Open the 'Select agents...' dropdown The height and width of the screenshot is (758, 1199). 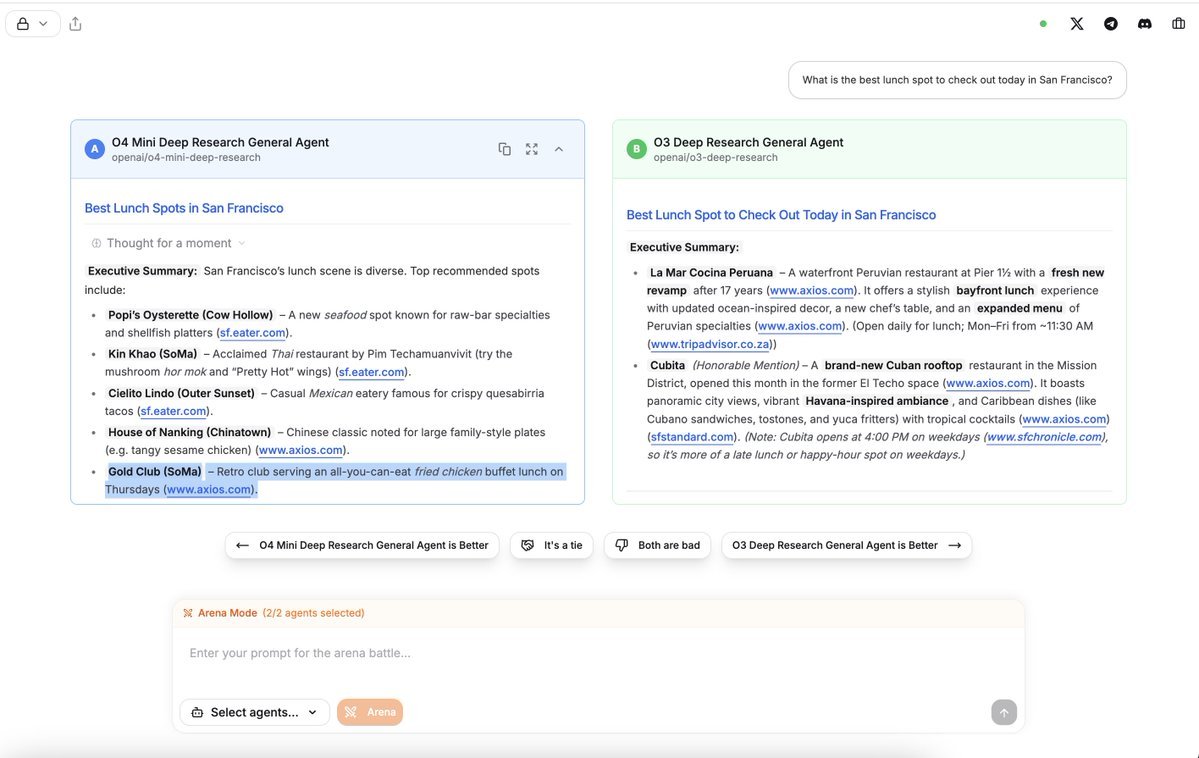(x=255, y=712)
